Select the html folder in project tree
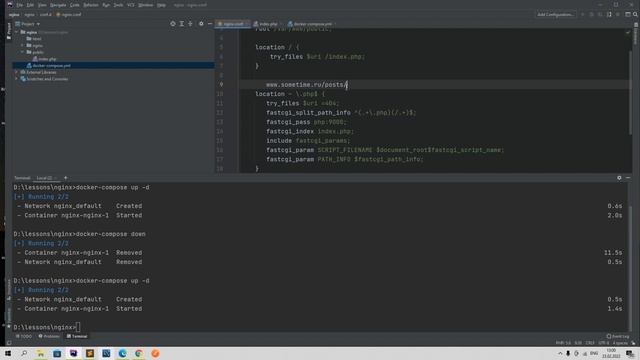 point(34,39)
